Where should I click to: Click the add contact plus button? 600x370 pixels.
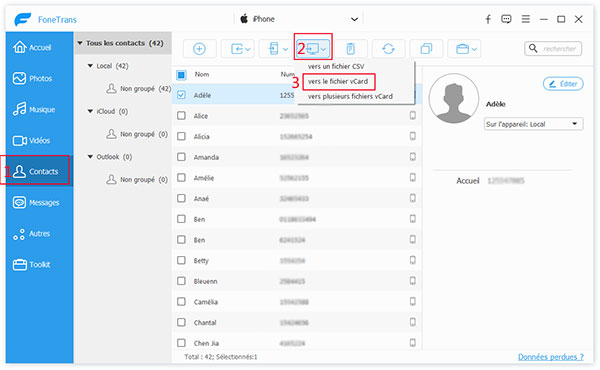[x=199, y=49]
